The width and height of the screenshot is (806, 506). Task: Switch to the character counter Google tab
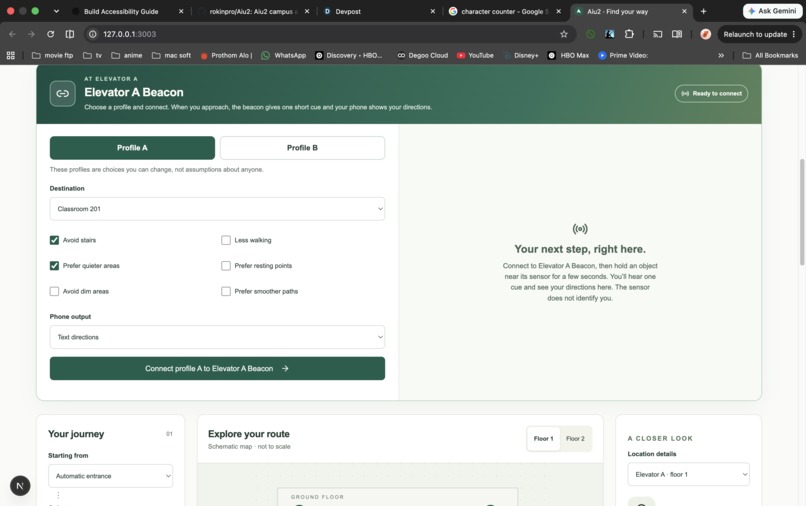point(504,11)
